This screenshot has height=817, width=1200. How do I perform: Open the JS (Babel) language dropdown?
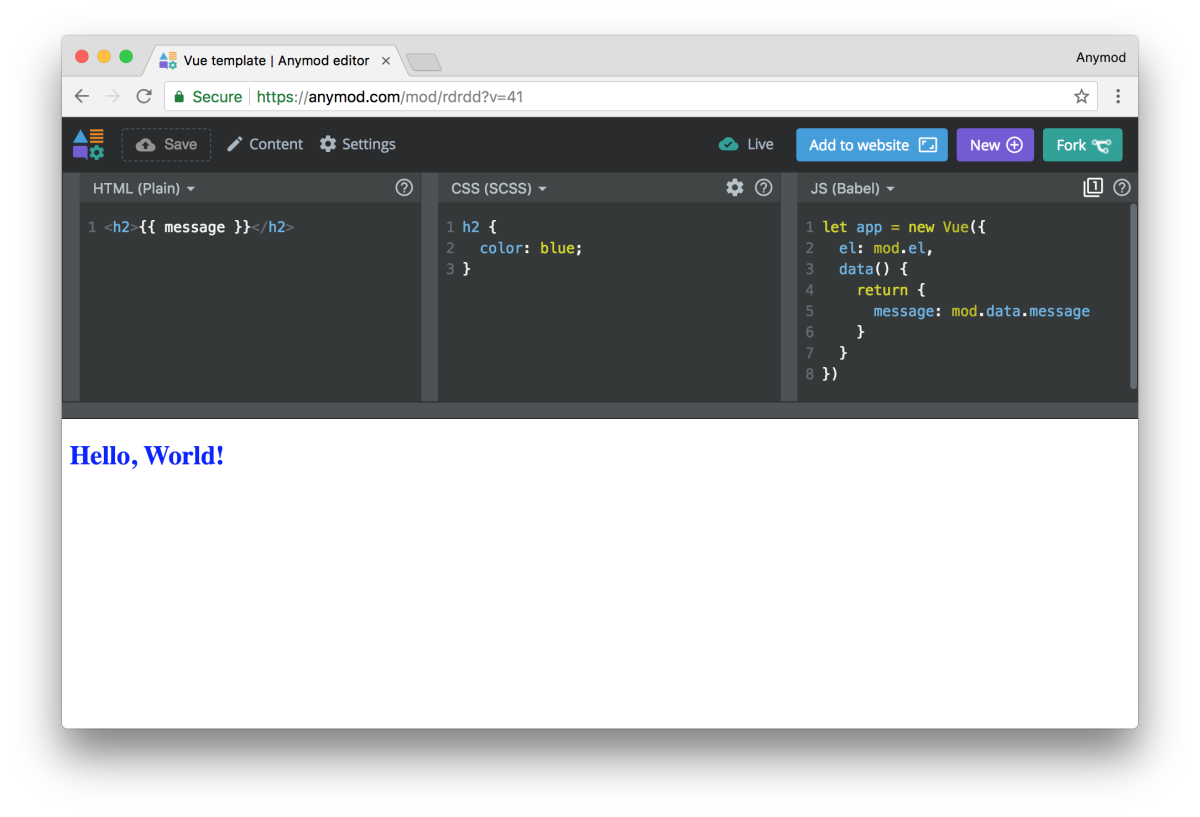click(x=852, y=188)
